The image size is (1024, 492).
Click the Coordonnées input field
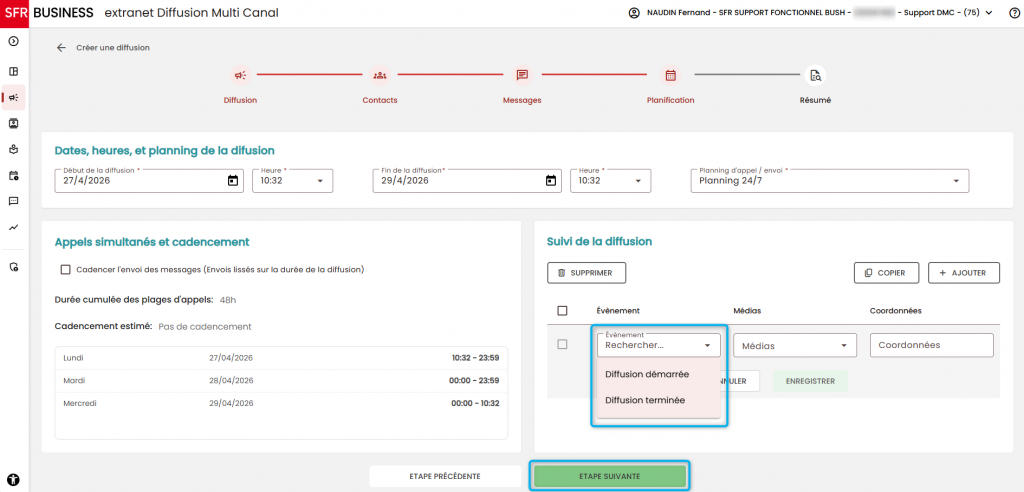pos(931,345)
